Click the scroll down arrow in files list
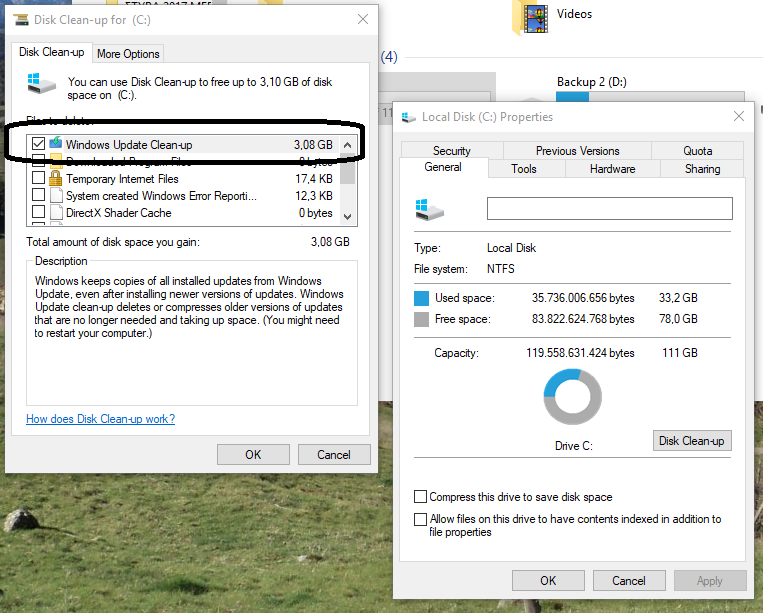 [x=347, y=216]
